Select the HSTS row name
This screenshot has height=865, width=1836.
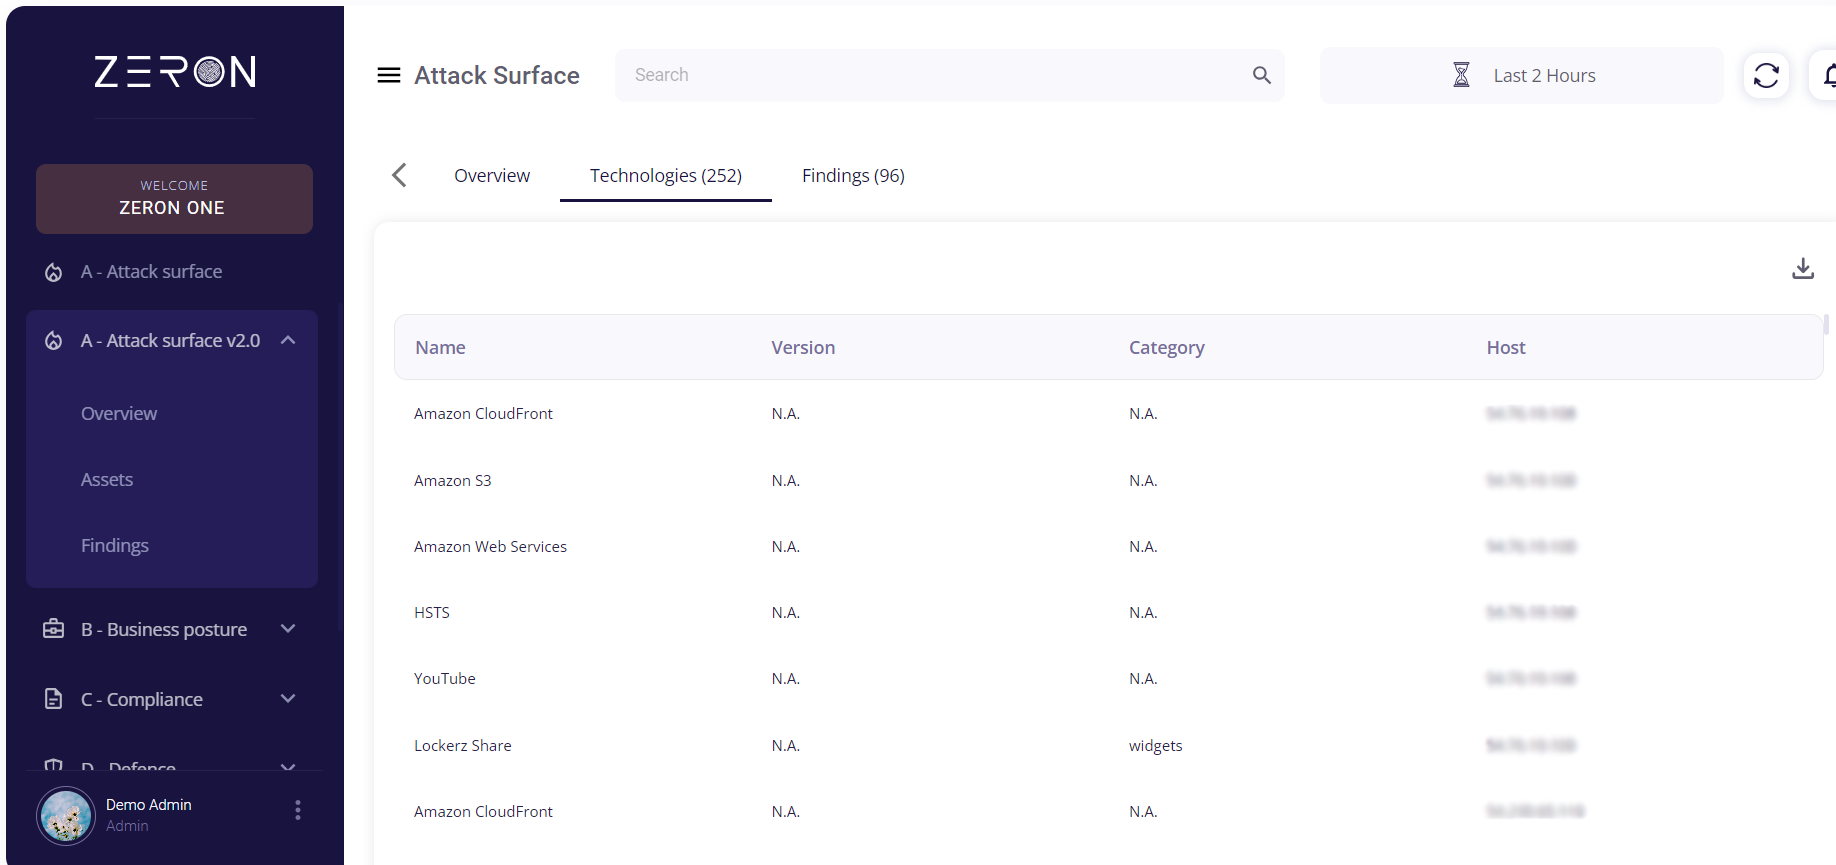click(x=432, y=612)
